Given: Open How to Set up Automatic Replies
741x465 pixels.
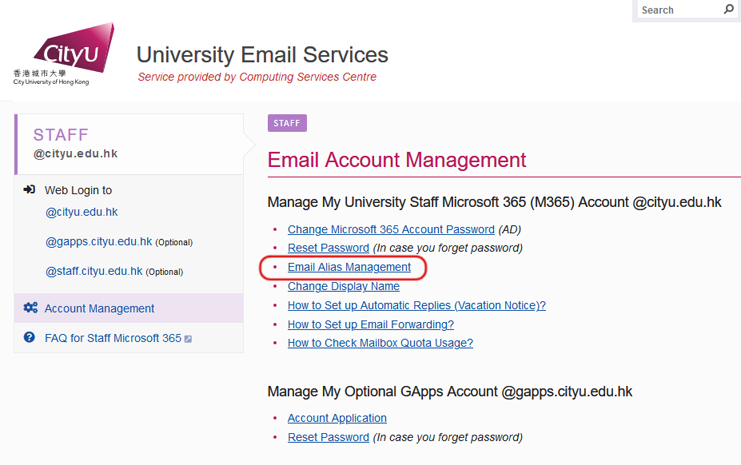Looking at the screenshot, I should tap(416, 305).
